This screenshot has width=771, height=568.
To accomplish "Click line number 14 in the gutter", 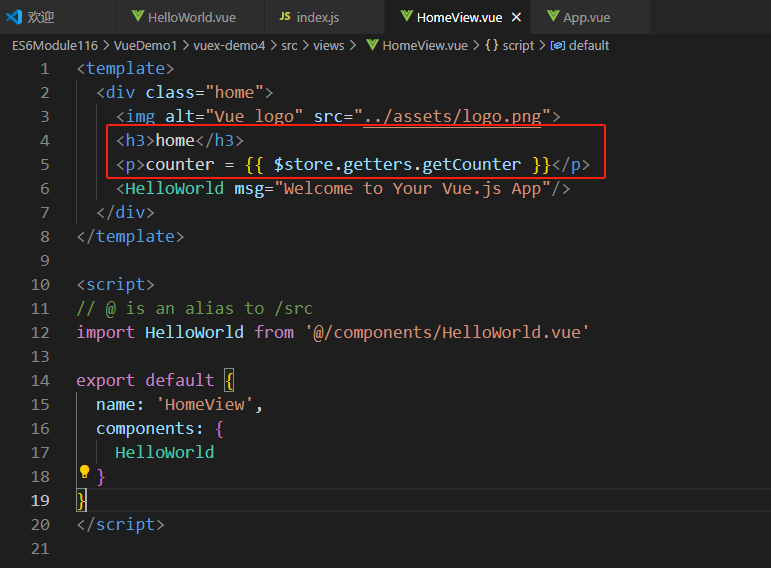I will (x=40, y=381).
